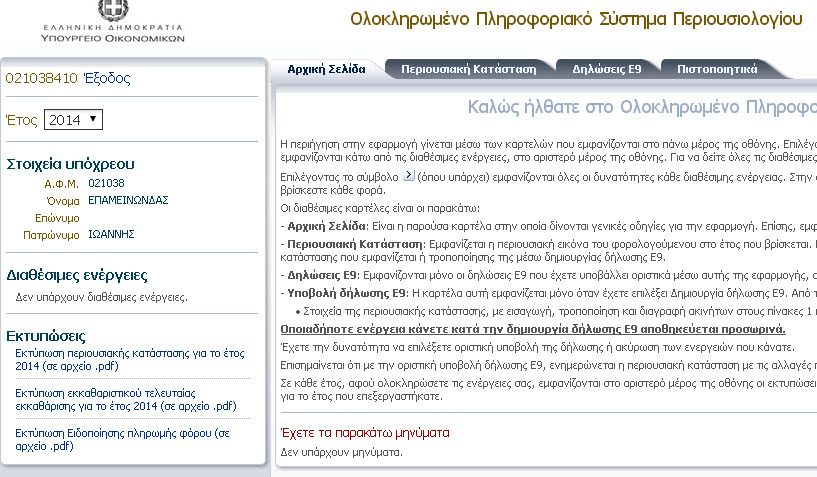Click the Έχετε τα παρακάτω μηνύματα heading

tap(365, 433)
